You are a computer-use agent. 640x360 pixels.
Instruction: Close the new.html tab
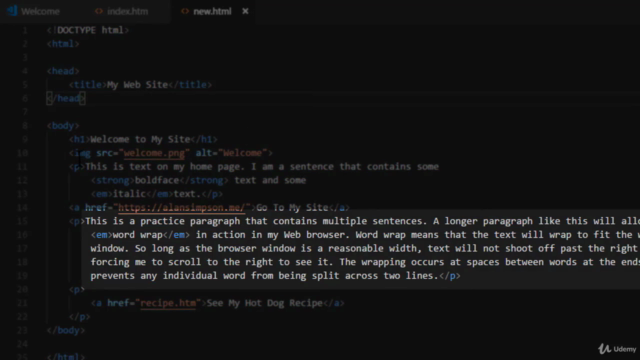[245, 11]
